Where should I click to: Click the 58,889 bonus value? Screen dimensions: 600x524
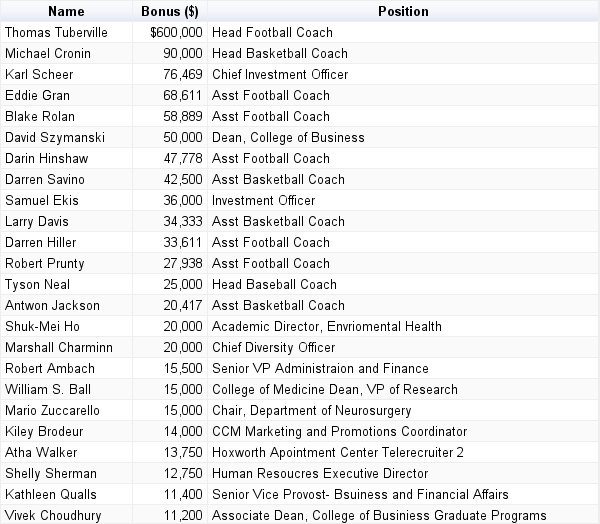click(184, 117)
